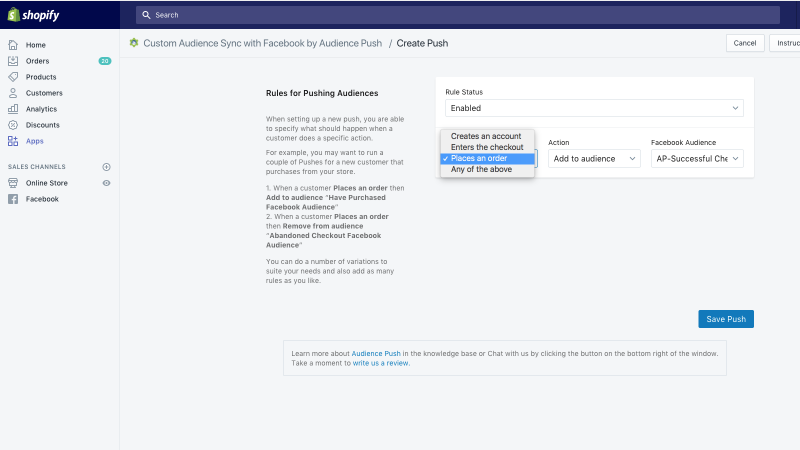Choose 'Places an order' option

tap(487, 158)
